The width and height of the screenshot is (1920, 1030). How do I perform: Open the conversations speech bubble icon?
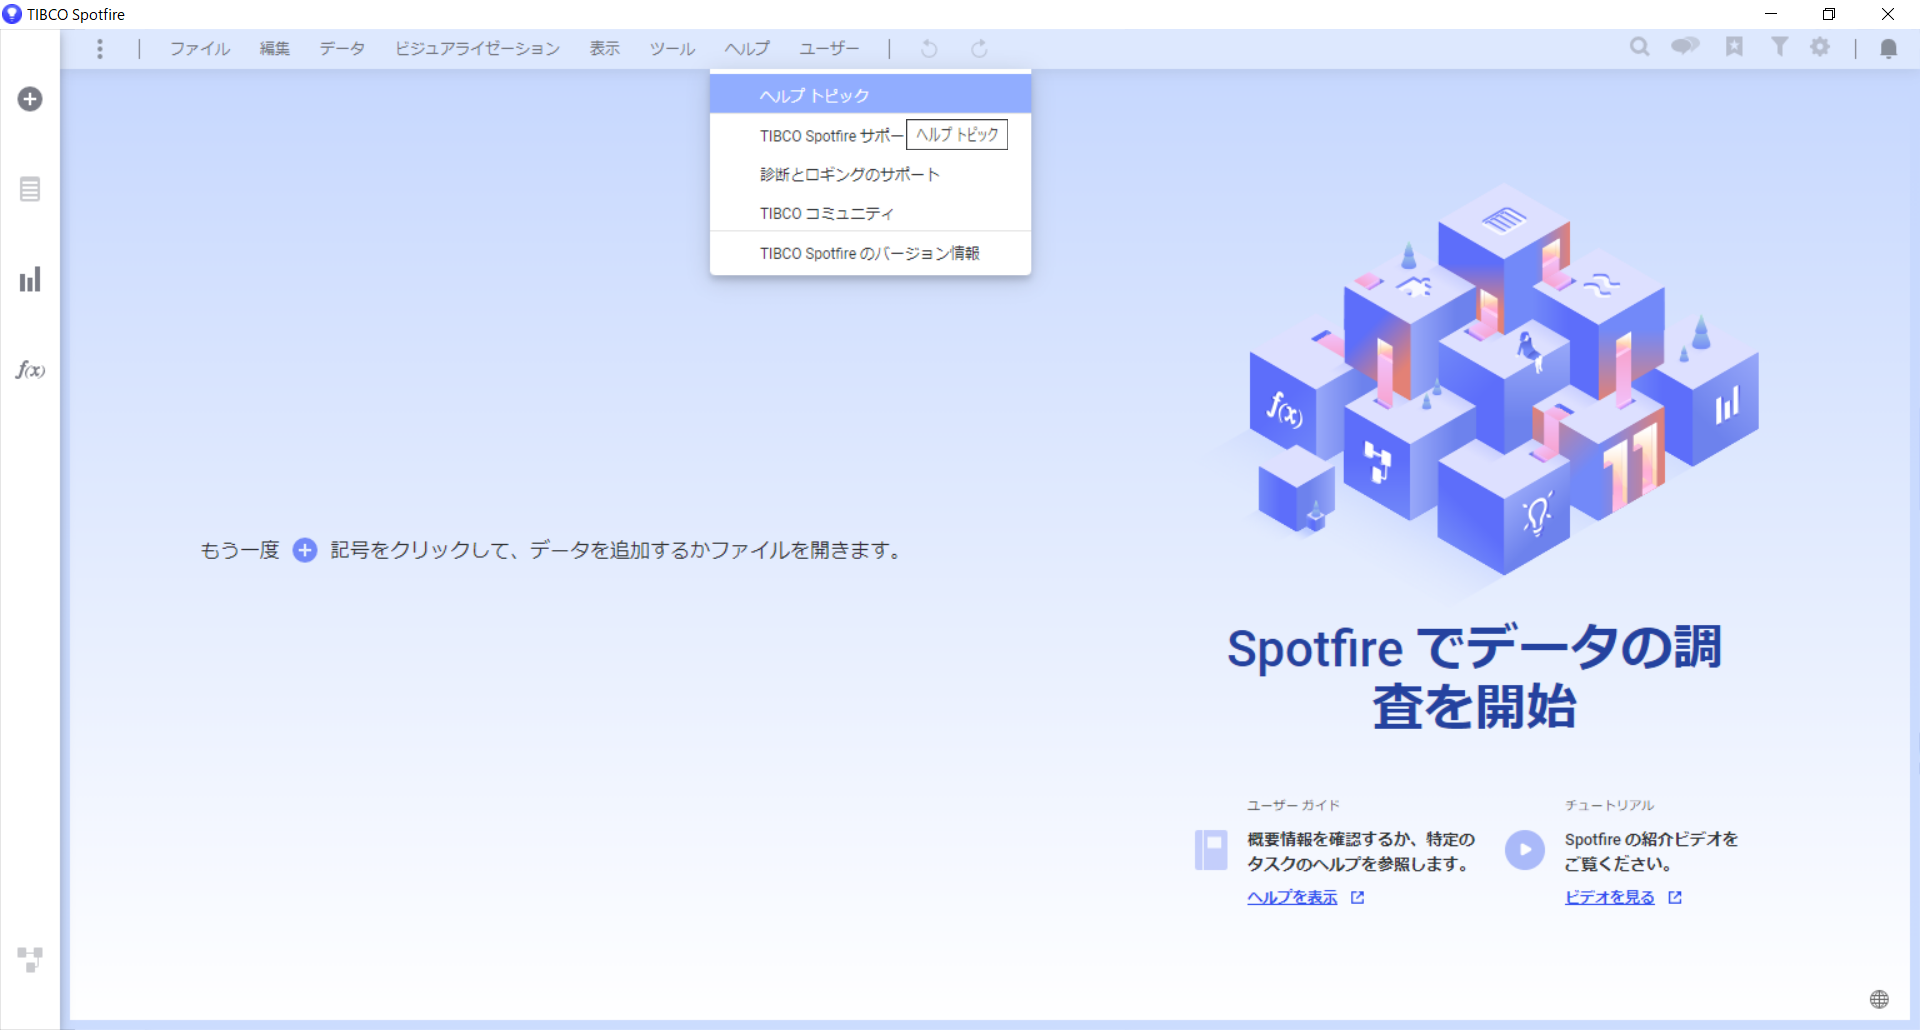(x=1685, y=46)
